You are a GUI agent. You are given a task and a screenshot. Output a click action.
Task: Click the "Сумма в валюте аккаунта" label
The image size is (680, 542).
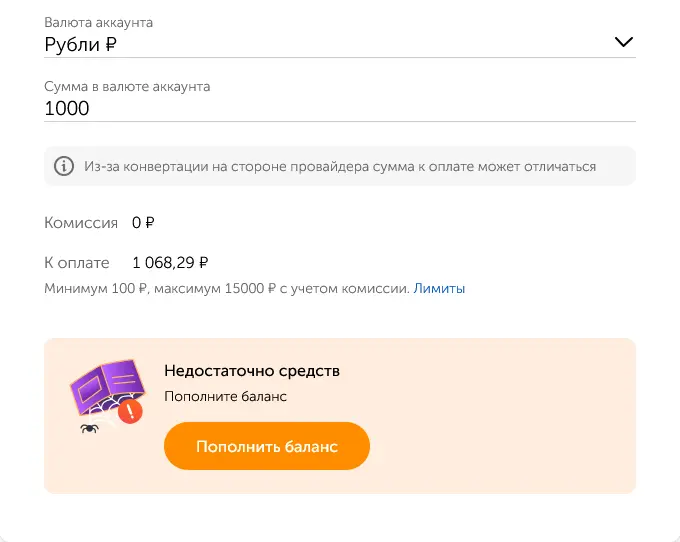[127, 87]
